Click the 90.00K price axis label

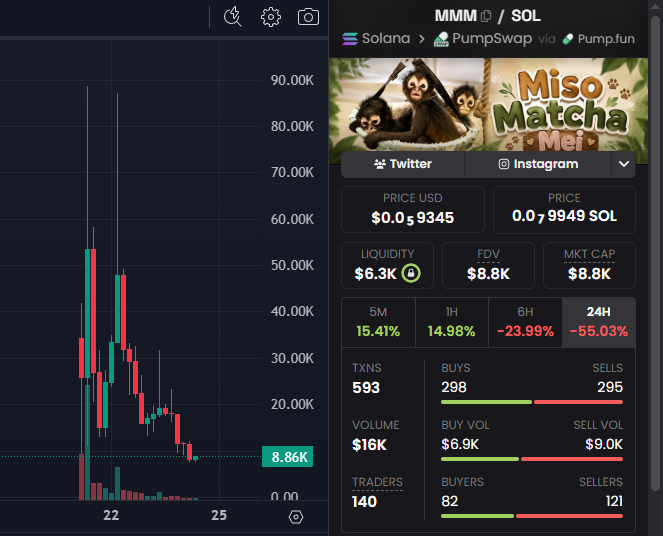[x=292, y=80]
